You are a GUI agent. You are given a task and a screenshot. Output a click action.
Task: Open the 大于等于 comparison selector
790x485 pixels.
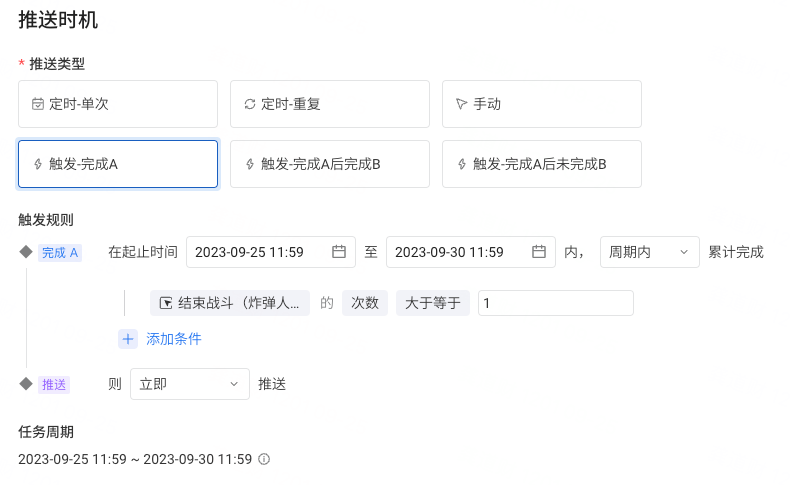433,303
